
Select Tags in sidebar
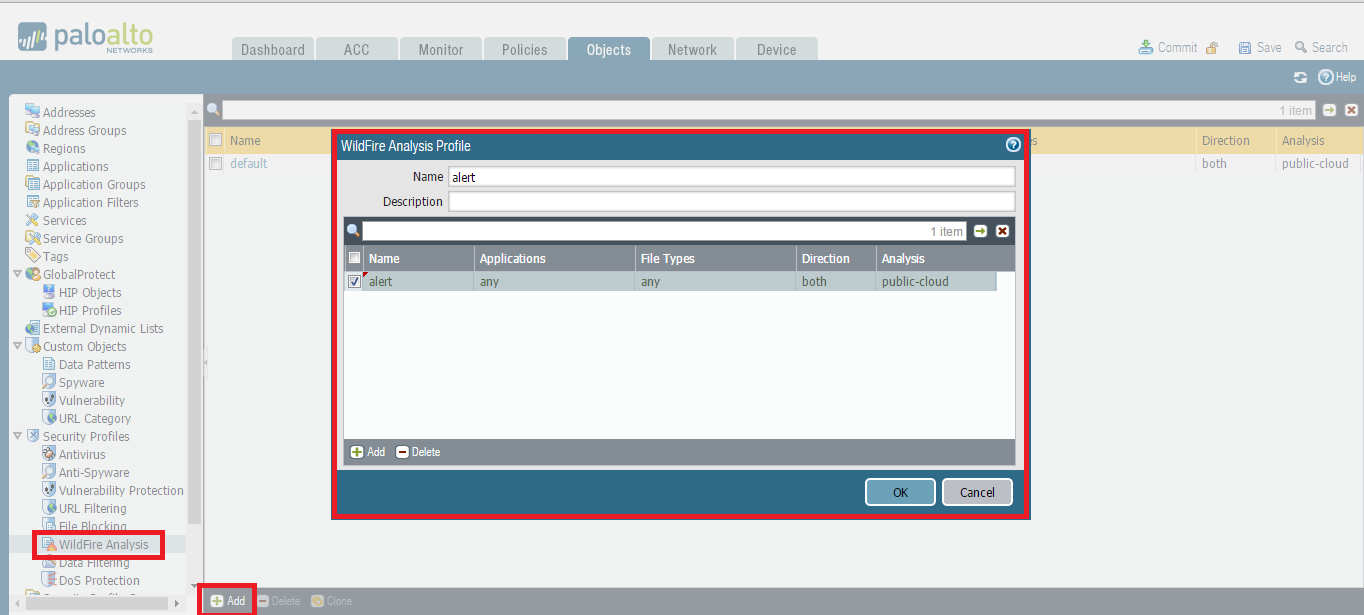pos(55,256)
